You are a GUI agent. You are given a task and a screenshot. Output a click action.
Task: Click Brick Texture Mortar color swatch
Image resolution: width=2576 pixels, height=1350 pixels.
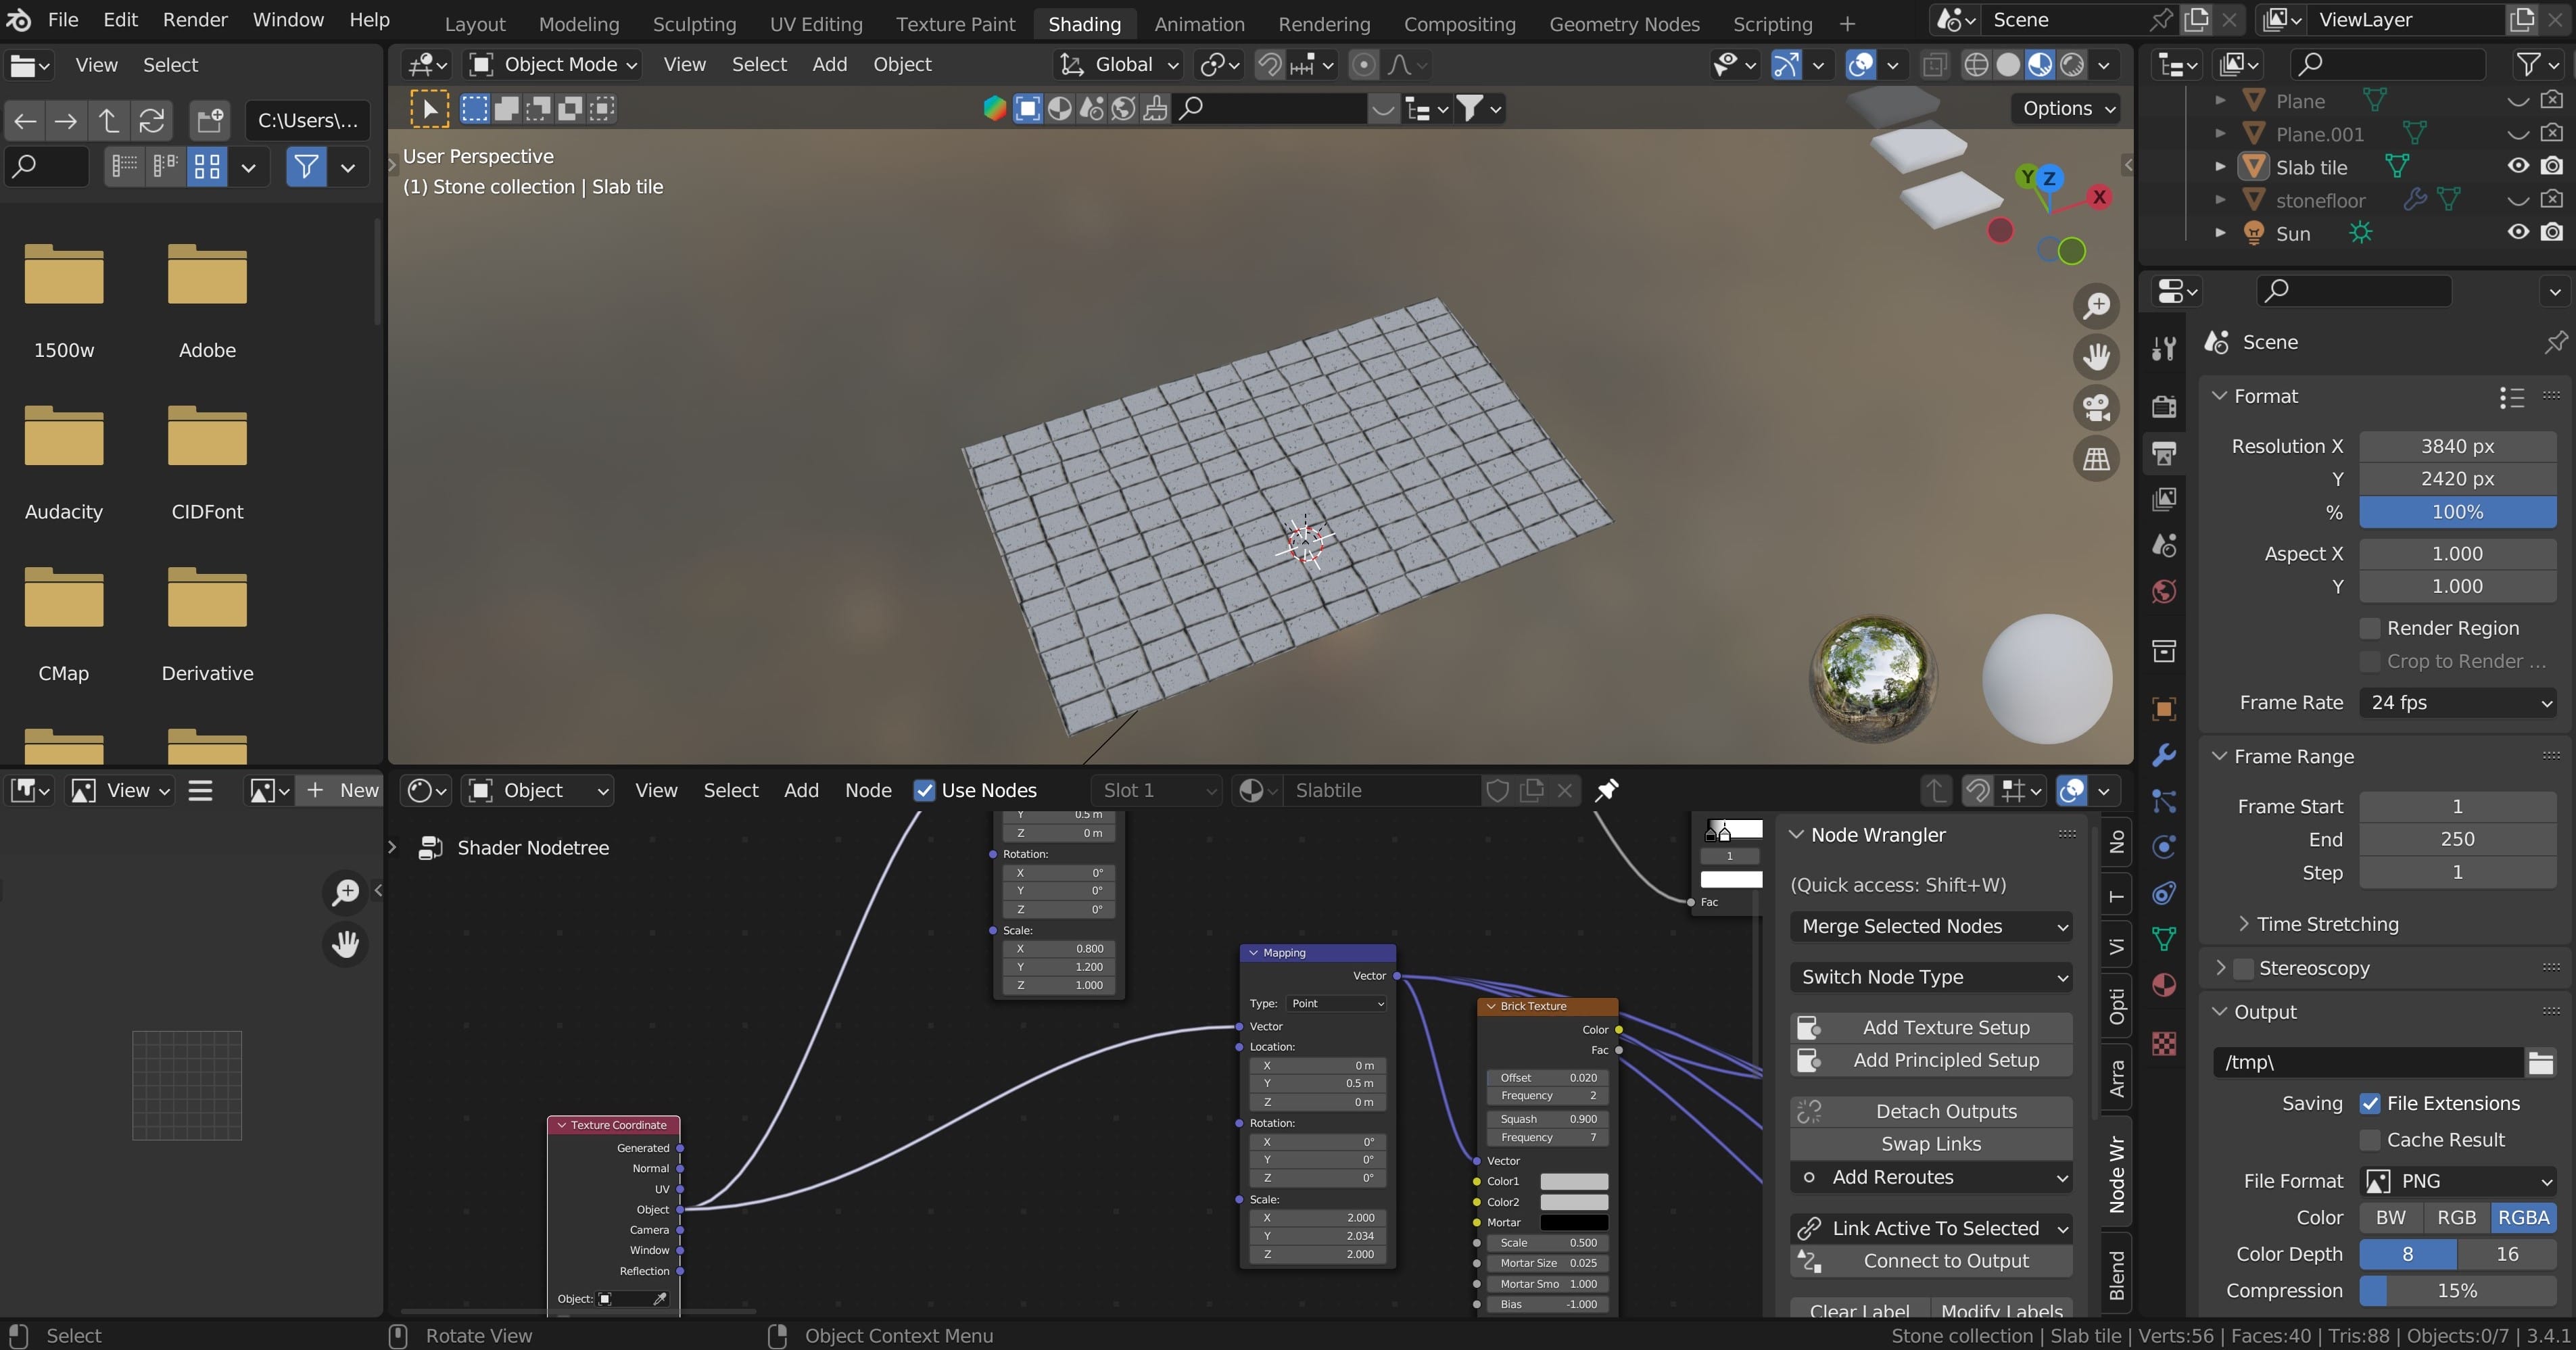tap(1574, 1222)
